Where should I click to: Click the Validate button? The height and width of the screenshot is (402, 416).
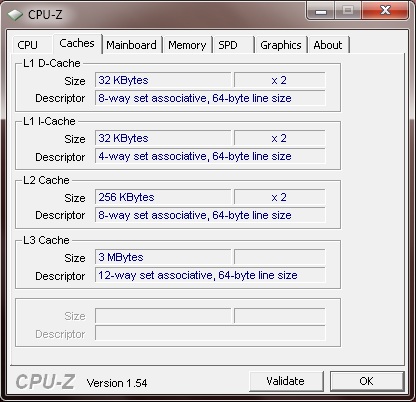point(286,381)
